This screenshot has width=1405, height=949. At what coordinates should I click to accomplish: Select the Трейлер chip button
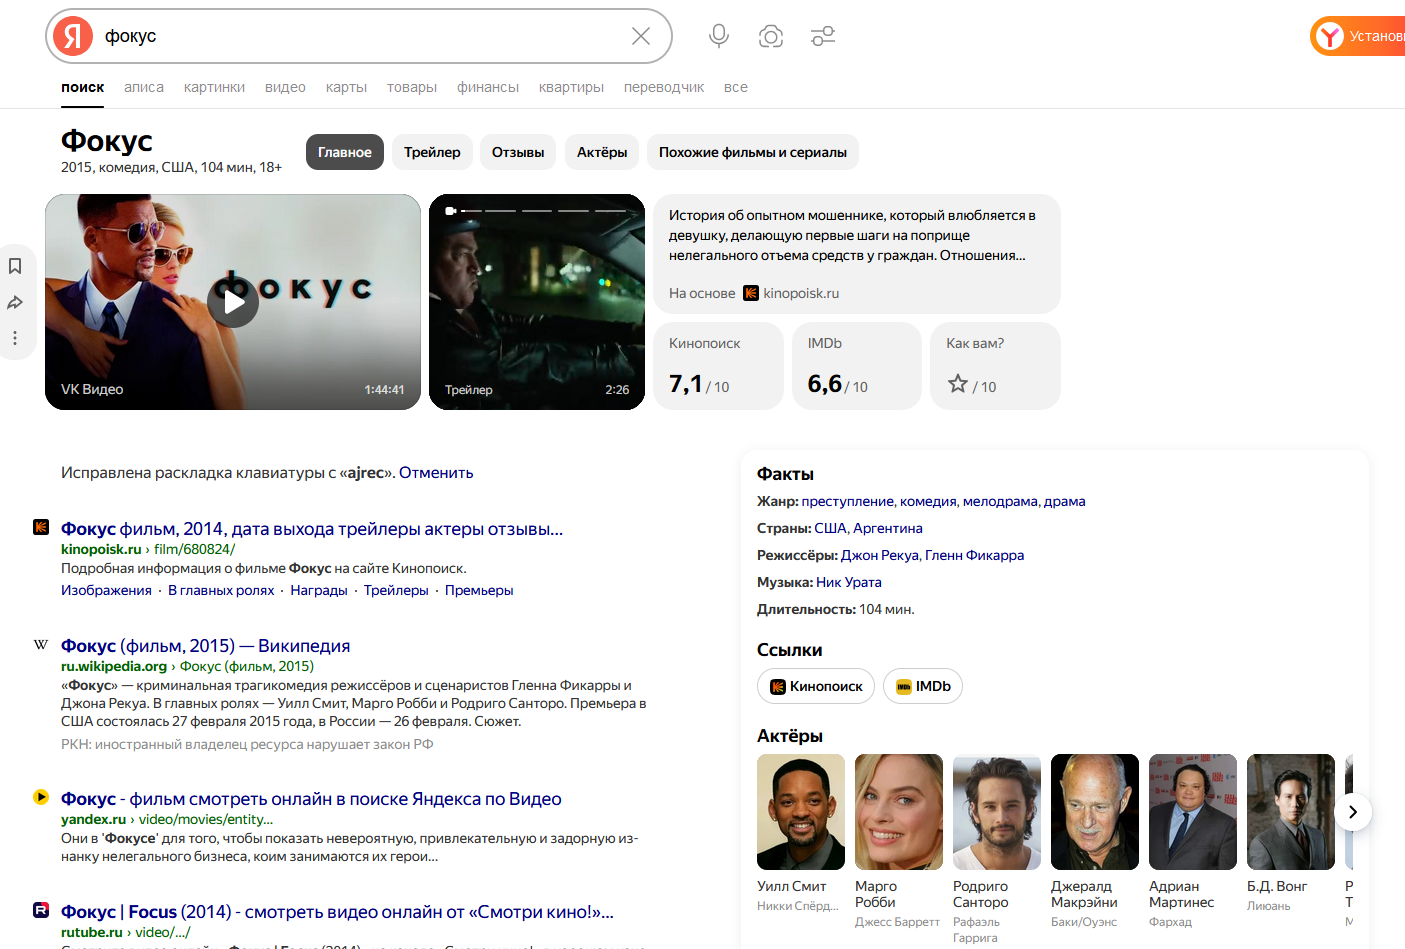click(432, 152)
